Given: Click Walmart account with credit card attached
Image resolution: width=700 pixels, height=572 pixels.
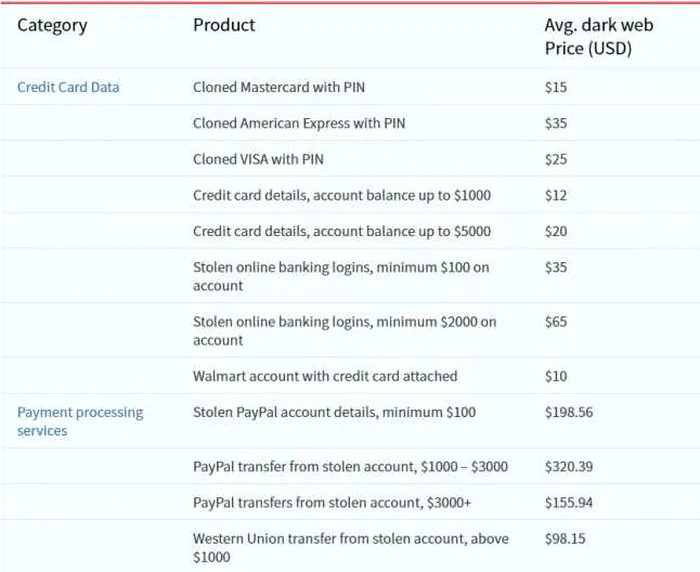Looking at the screenshot, I should pos(325,376).
